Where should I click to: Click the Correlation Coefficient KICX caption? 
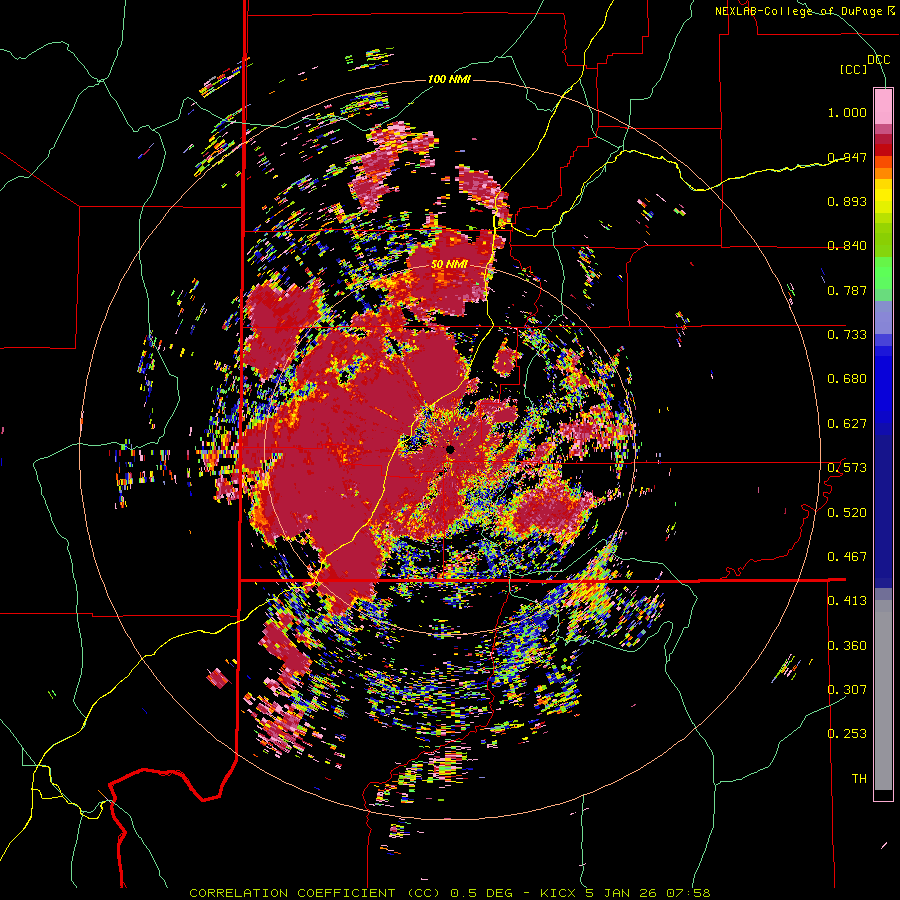[x=449, y=893]
